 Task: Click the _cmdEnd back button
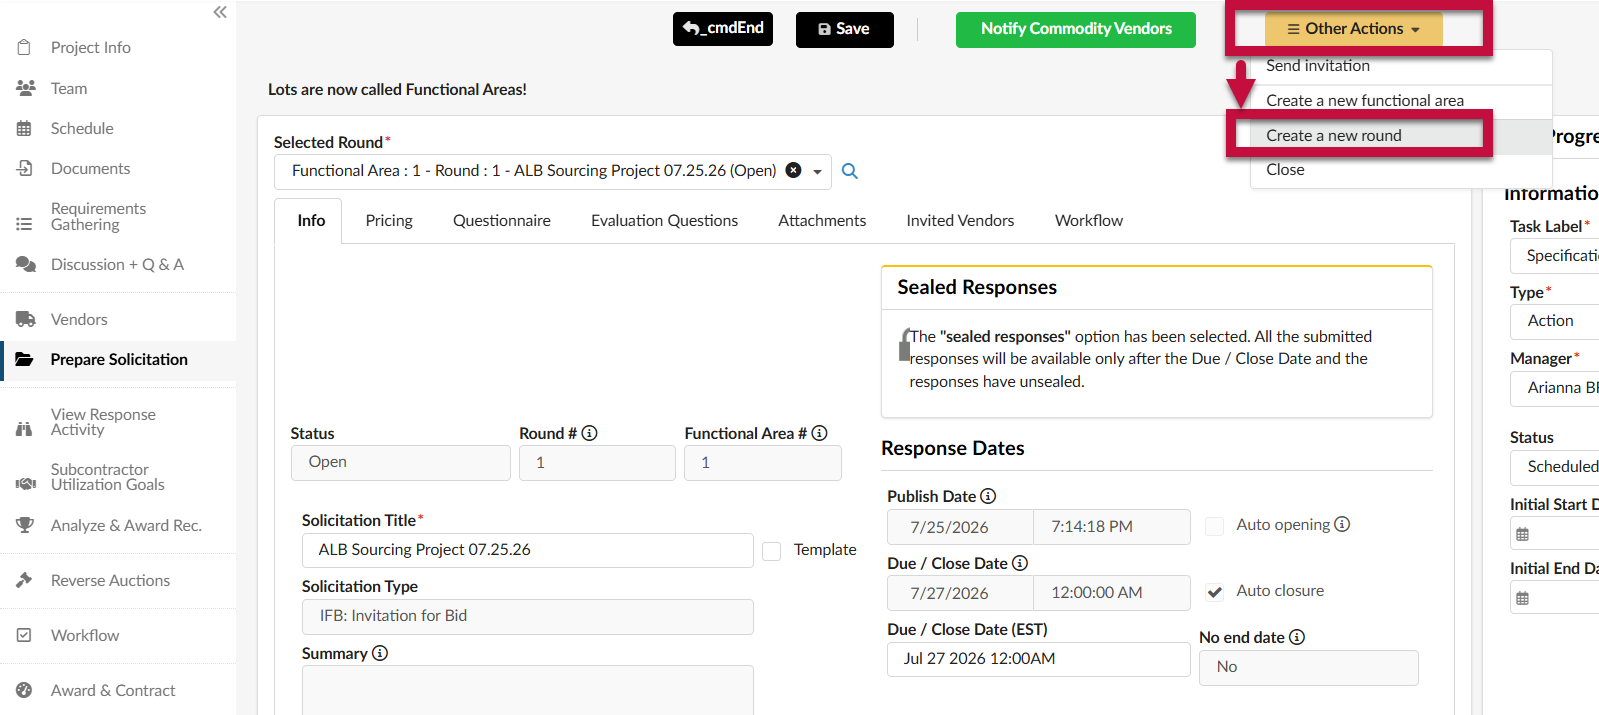(x=722, y=29)
